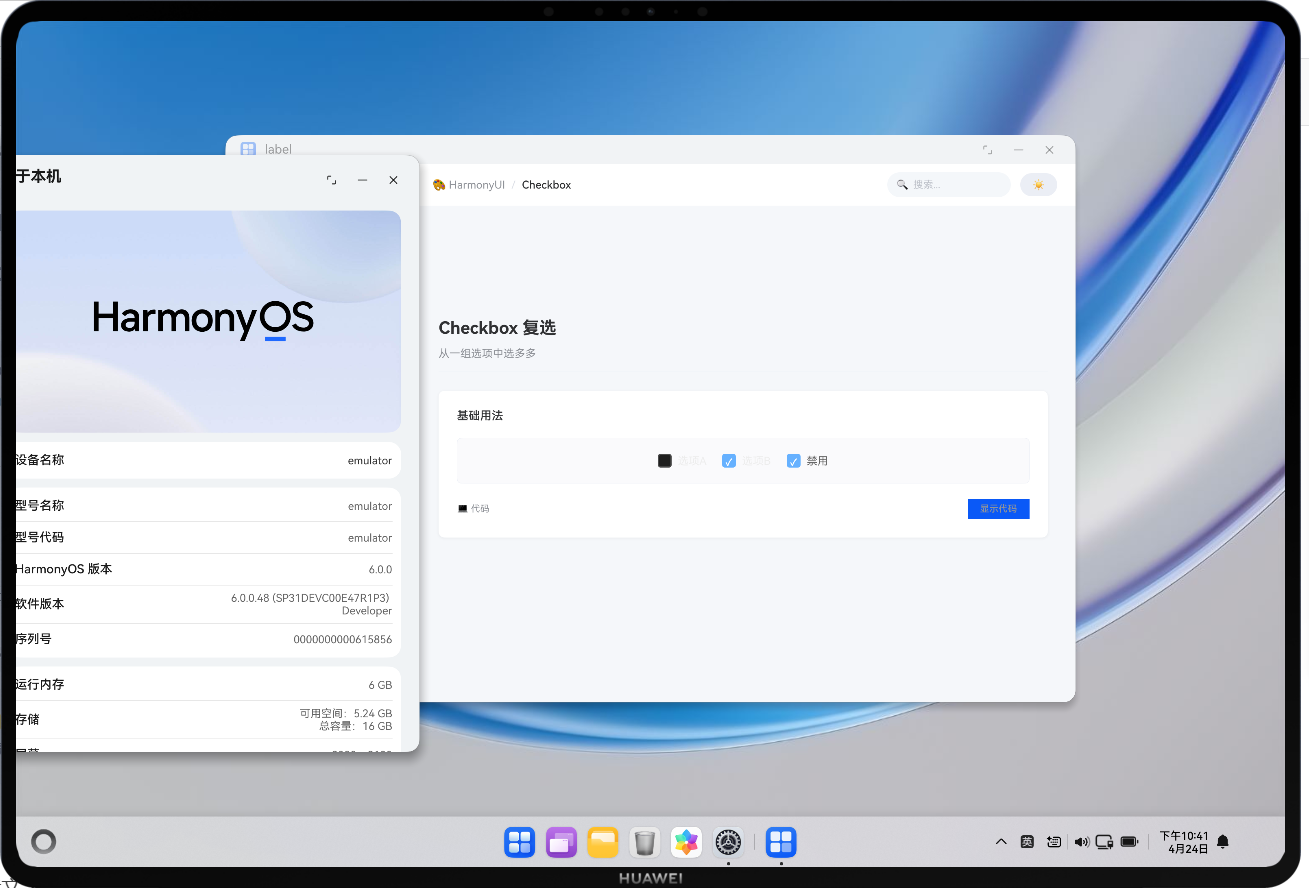This screenshot has height=888, width=1309.
Task: Click the 代码 laptop icon
Action: [x=462, y=509]
